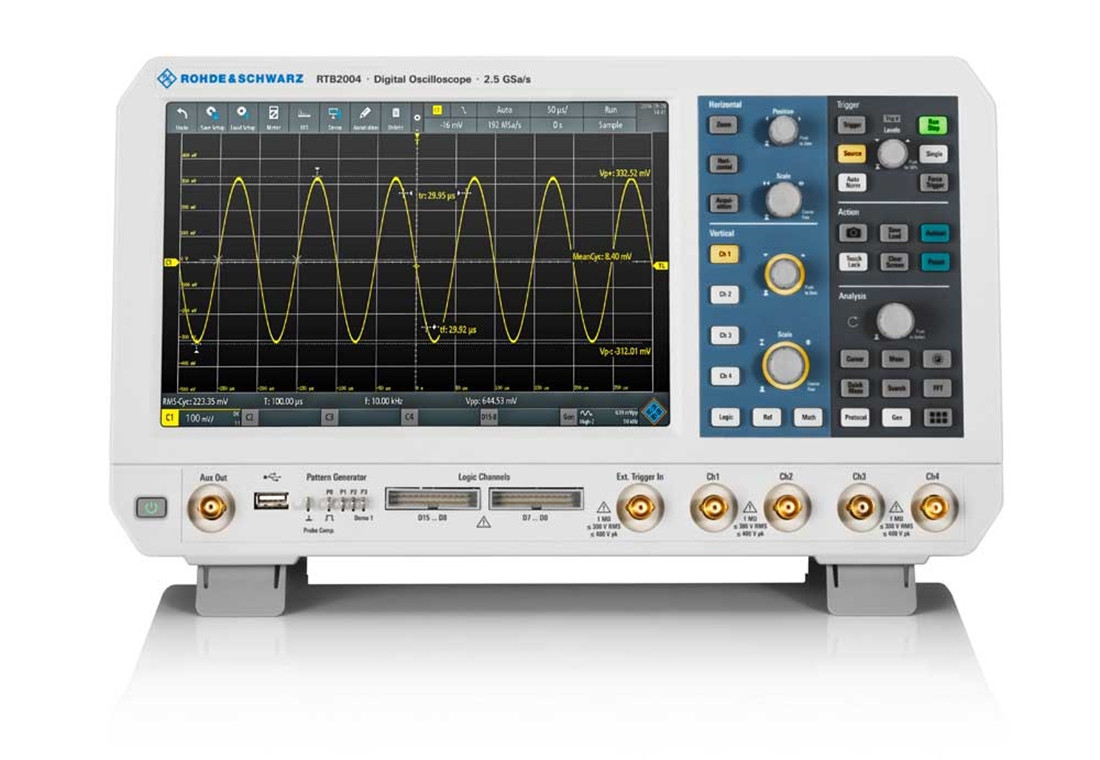Tap the Save Setup toolbar icon
The width and height of the screenshot is (1100, 760).
pos(212,117)
